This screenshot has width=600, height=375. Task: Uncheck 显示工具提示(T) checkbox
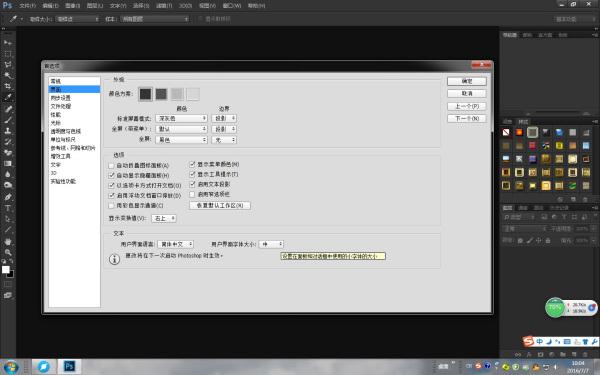coord(192,174)
